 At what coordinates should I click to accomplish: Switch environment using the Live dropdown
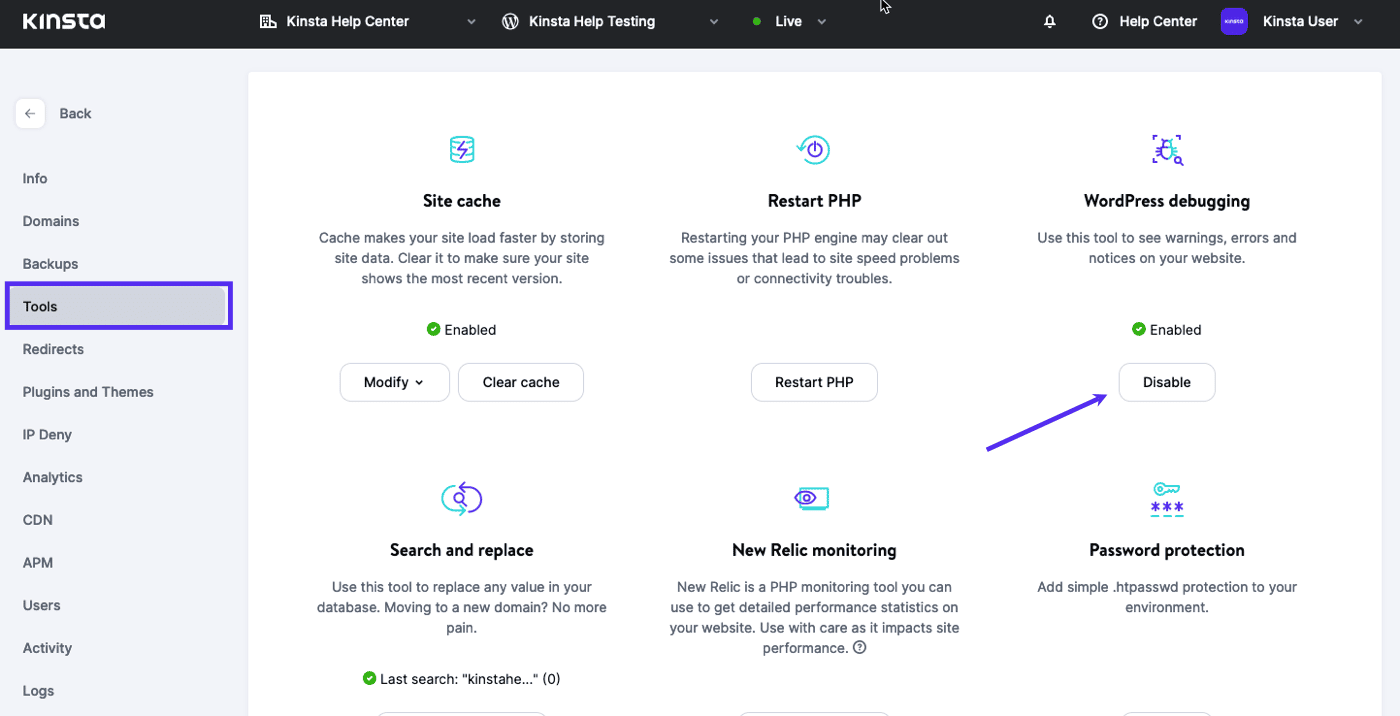pyautogui.click(x=790, y=21)
